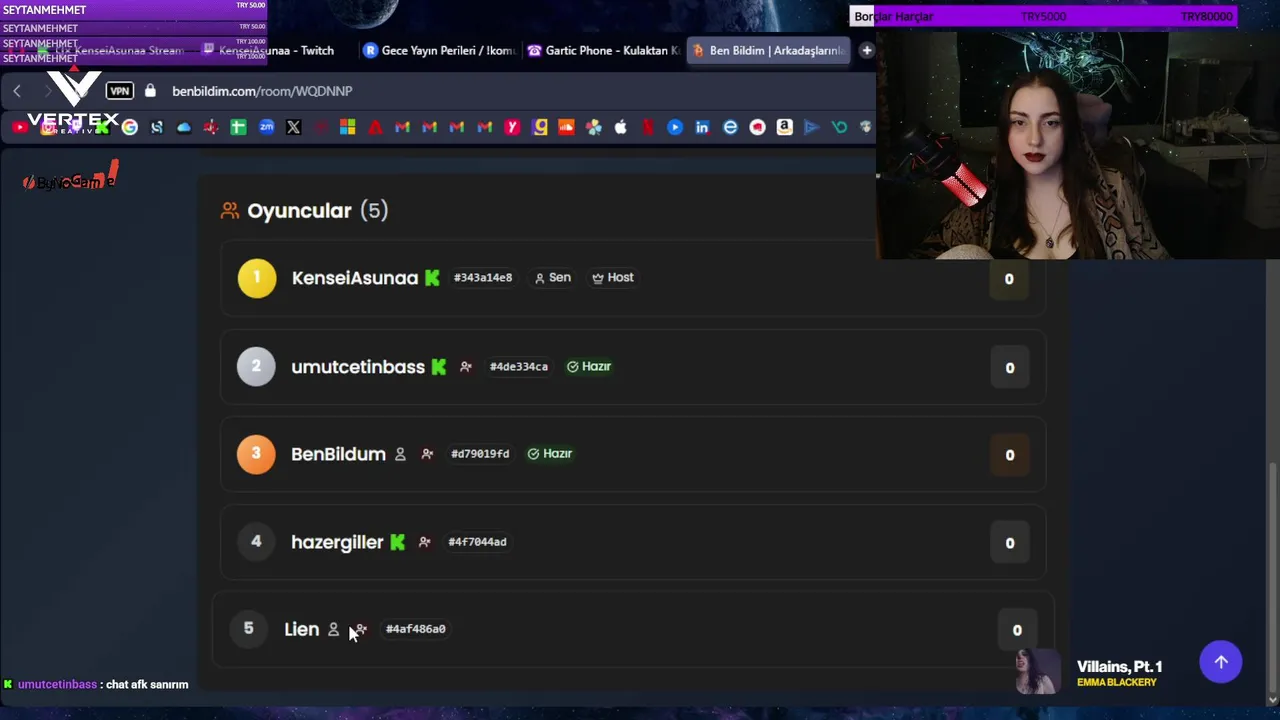The height and width of the screenshot is (720, 1280).
Task: Open the Amazon bookmark icon
Action: [784, 127]
